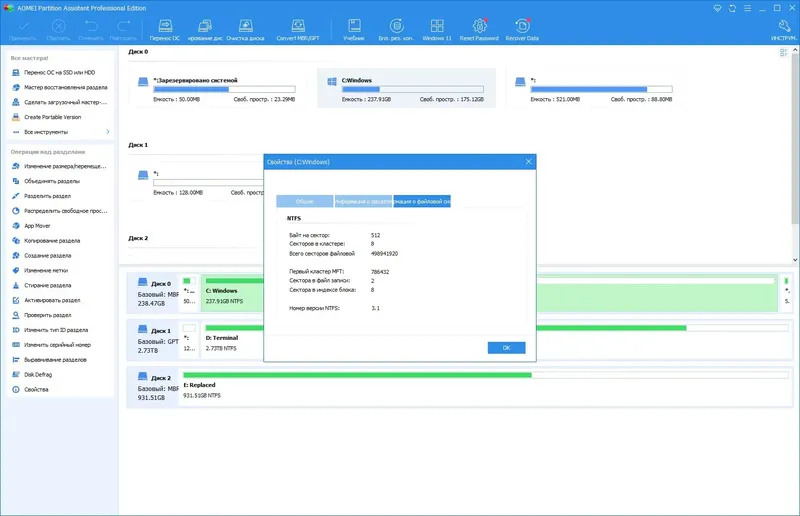Open Мастер восстановления раздела wizard

pyautogui.click(x=60, y=87)
